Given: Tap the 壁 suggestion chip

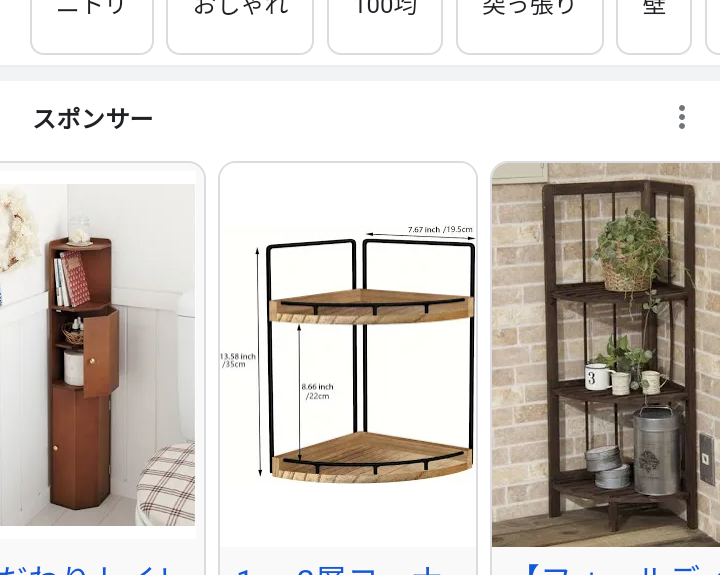Looking at the screenshot, I should click(x=654, y=27).
